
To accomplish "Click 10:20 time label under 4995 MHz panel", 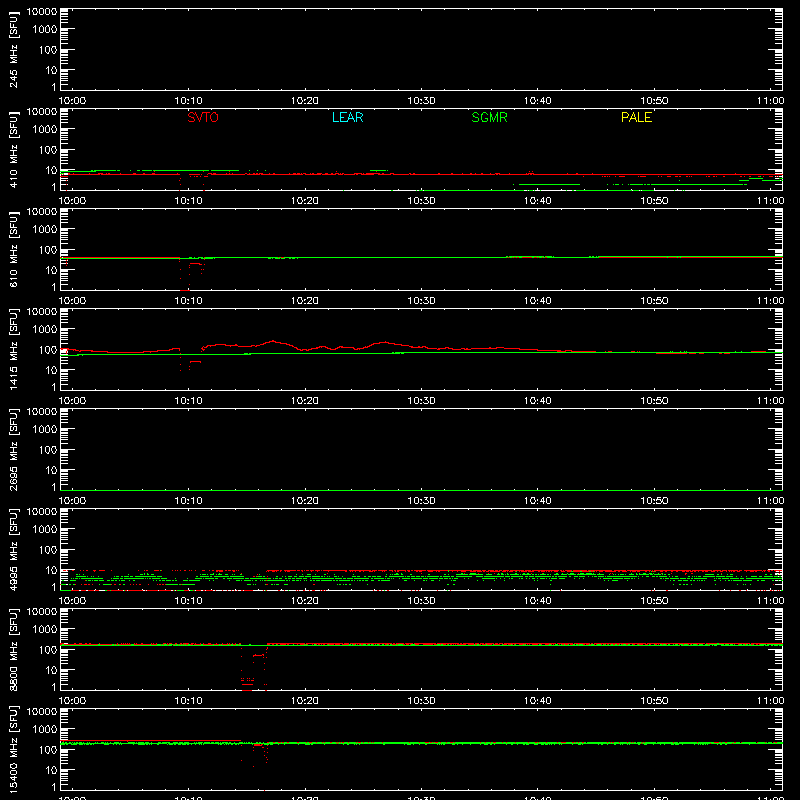I will click(305, 601).
